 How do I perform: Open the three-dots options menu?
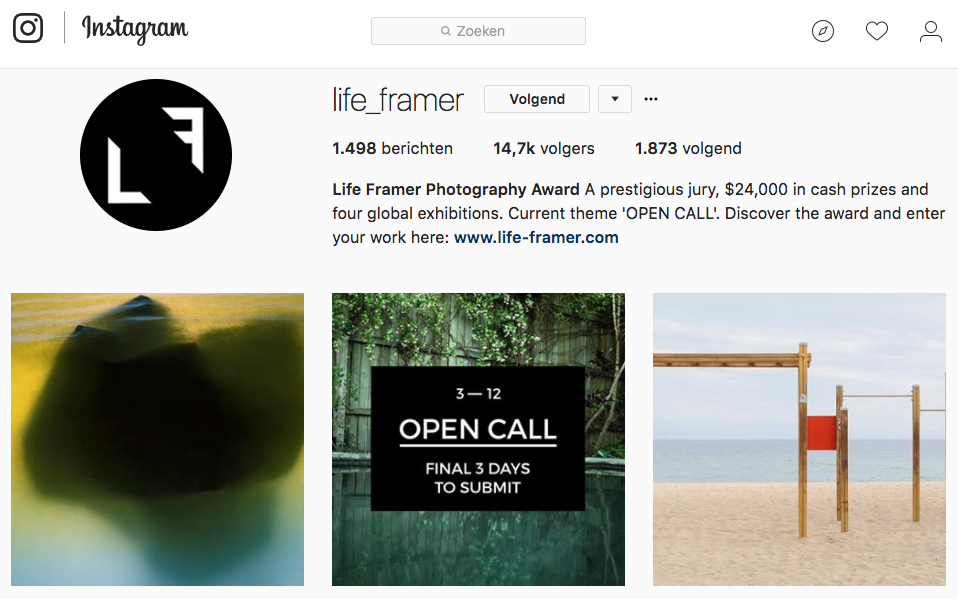click(x=651, y=99)
